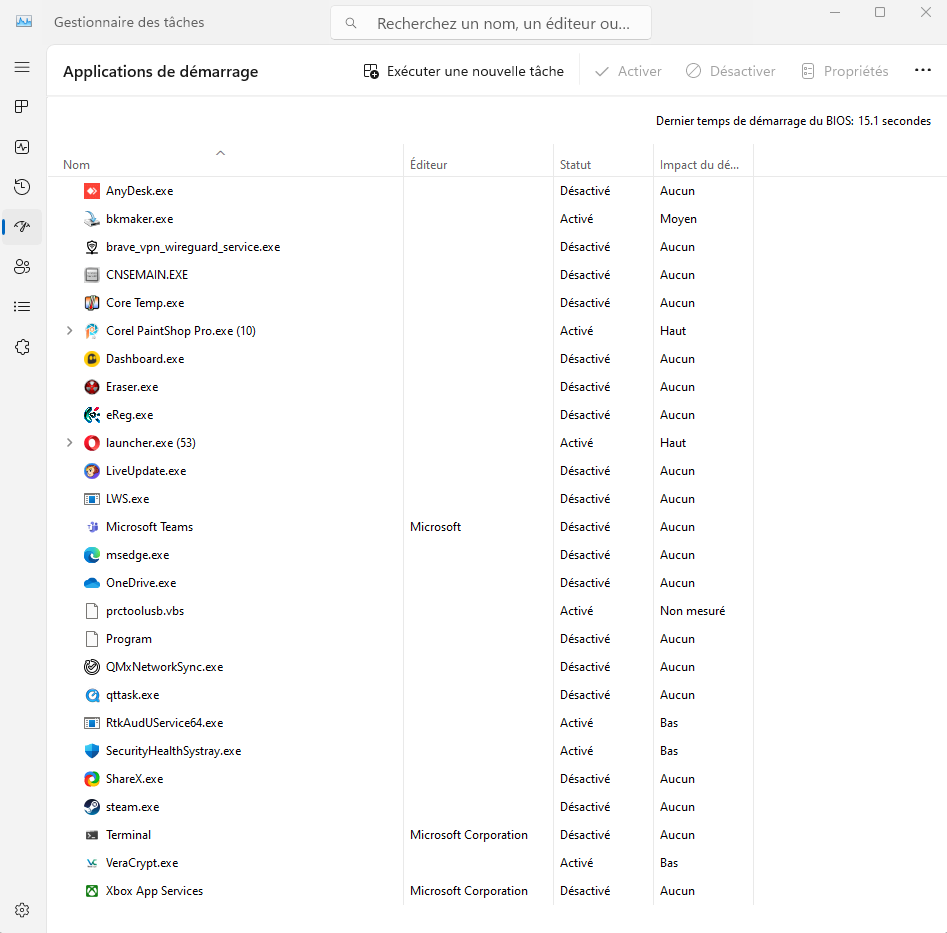The height and width of the screenshot is (933, 947).
Task: Click the Désactiver button
Action: pos(731,71)
